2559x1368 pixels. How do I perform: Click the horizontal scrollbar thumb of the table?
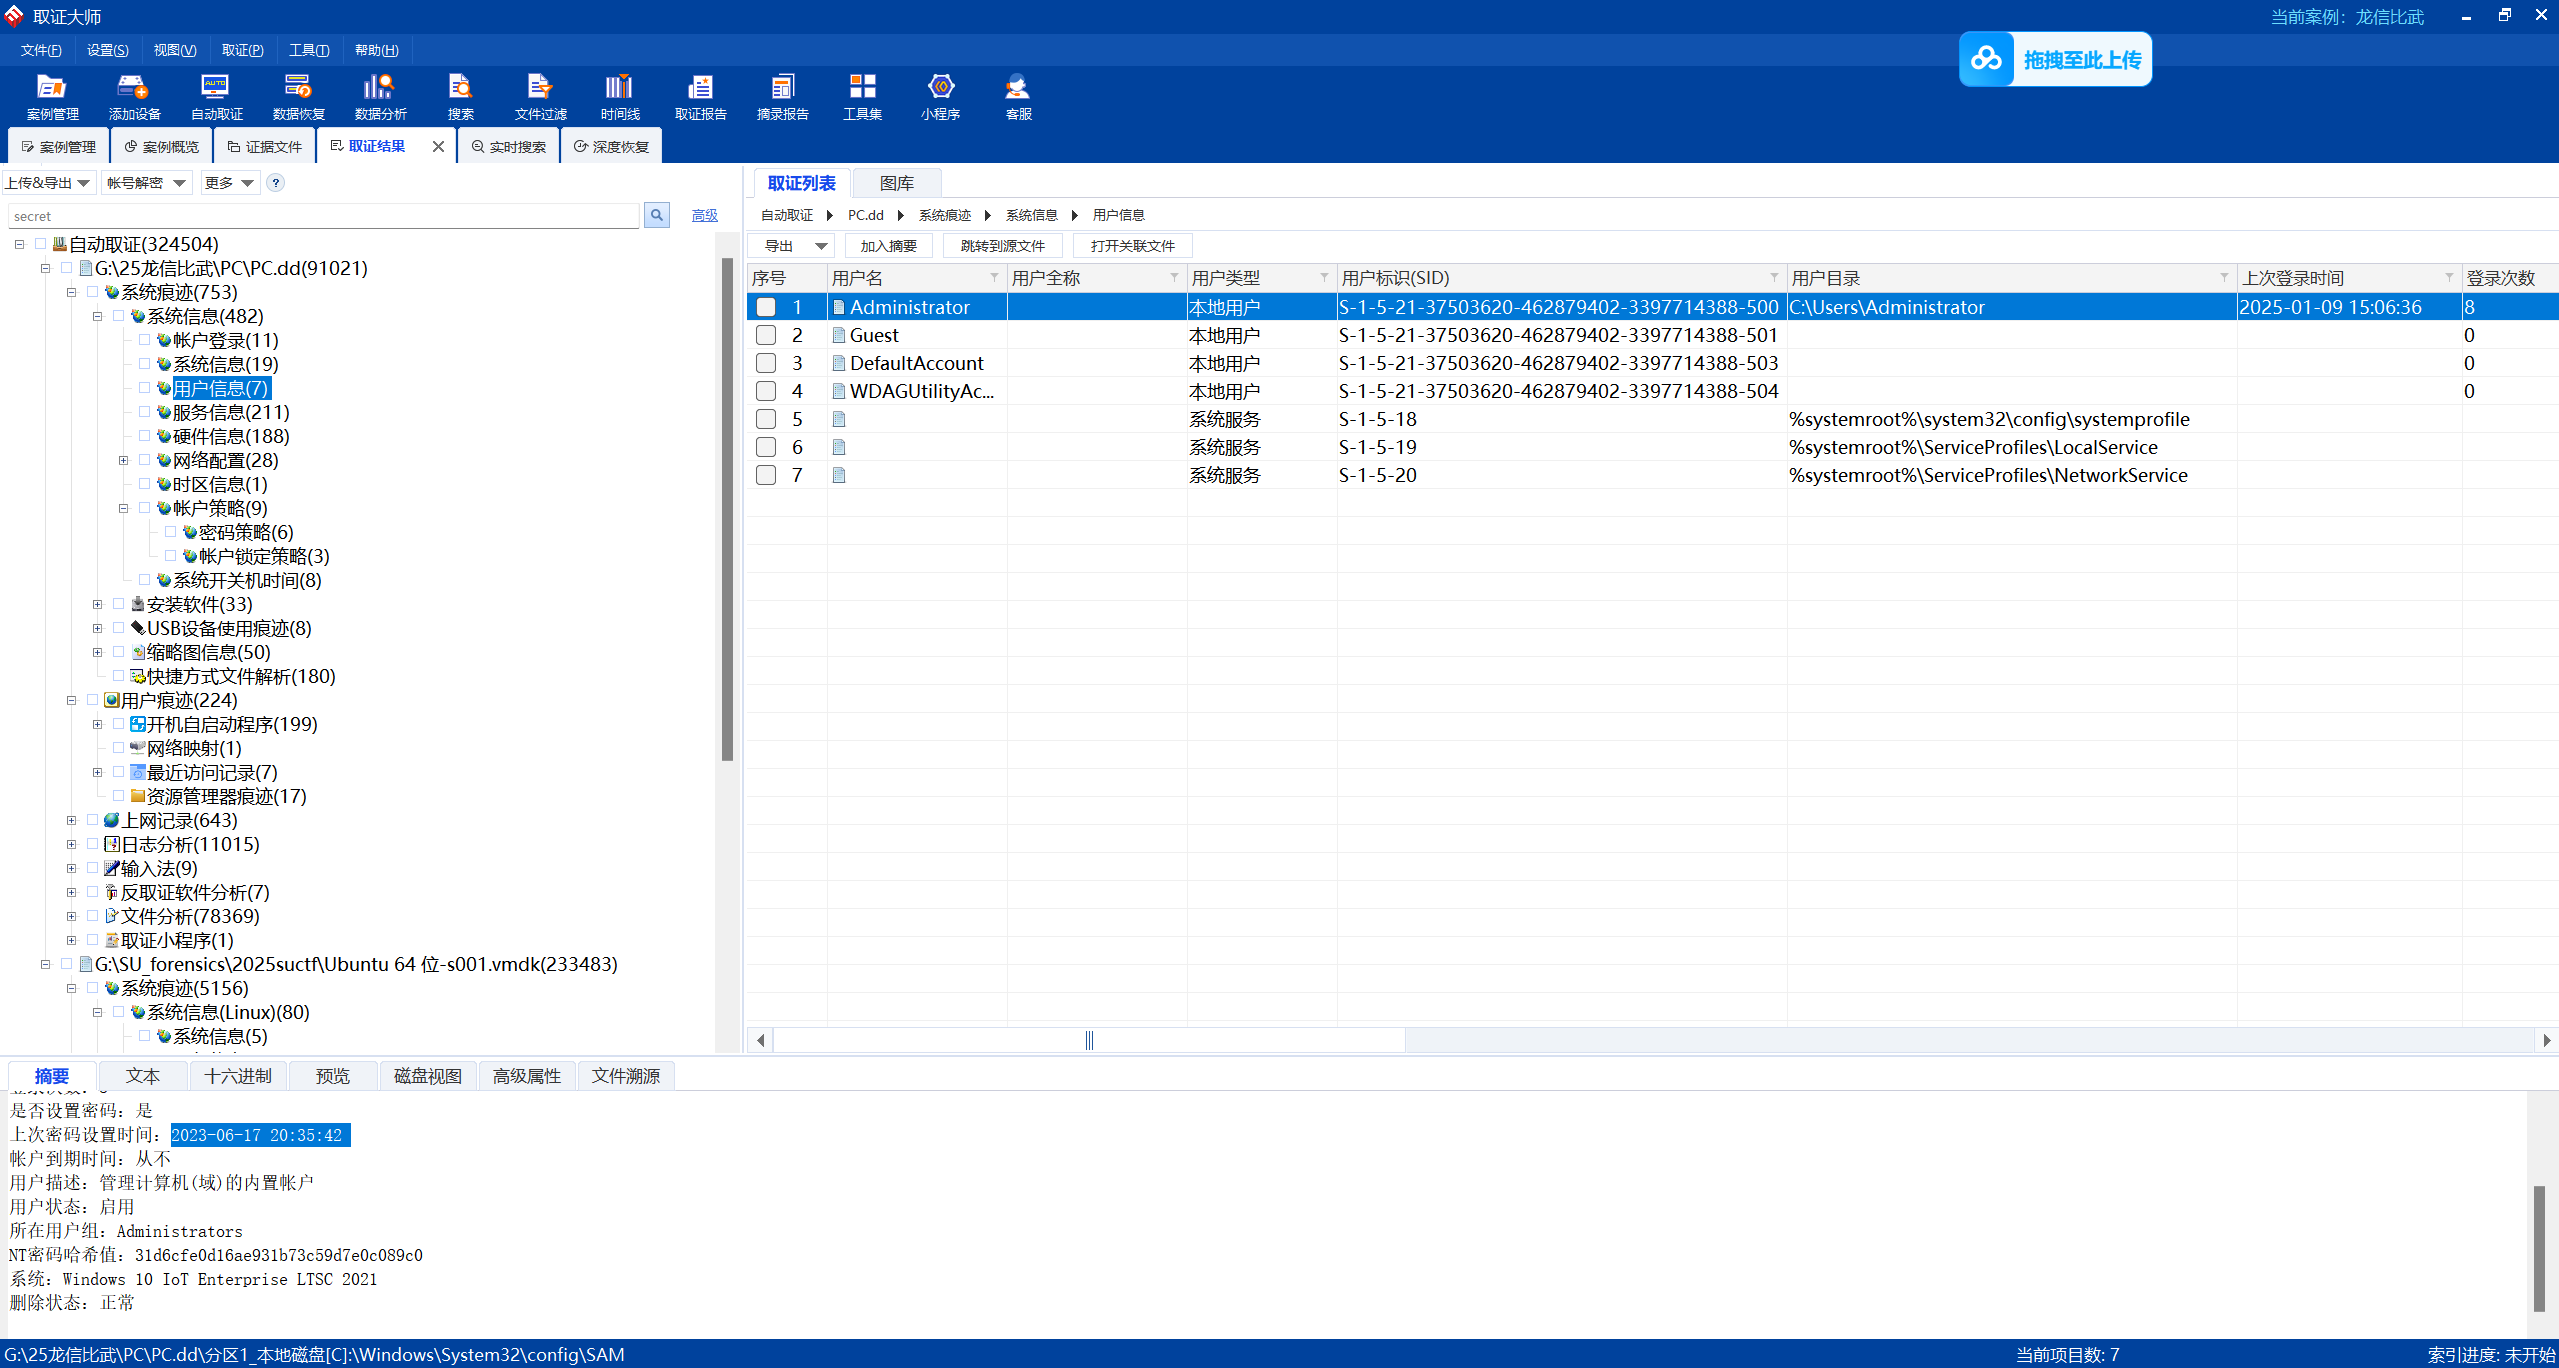click(1089, 1040)
